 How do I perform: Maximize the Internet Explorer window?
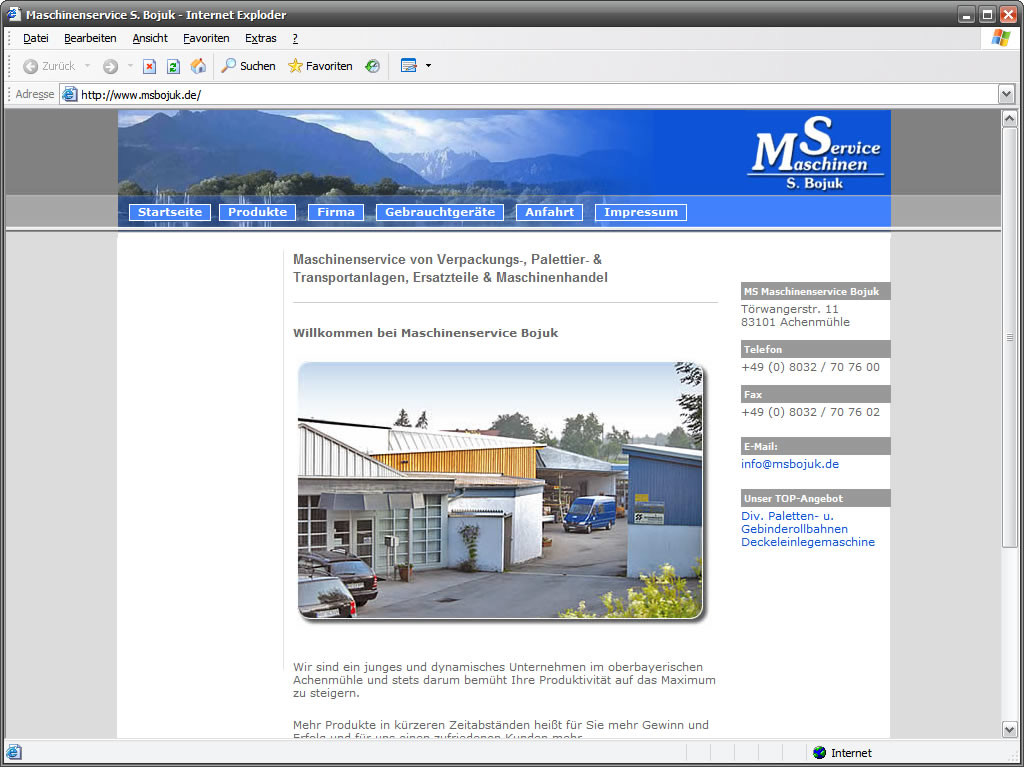click(x=987, y=14)
